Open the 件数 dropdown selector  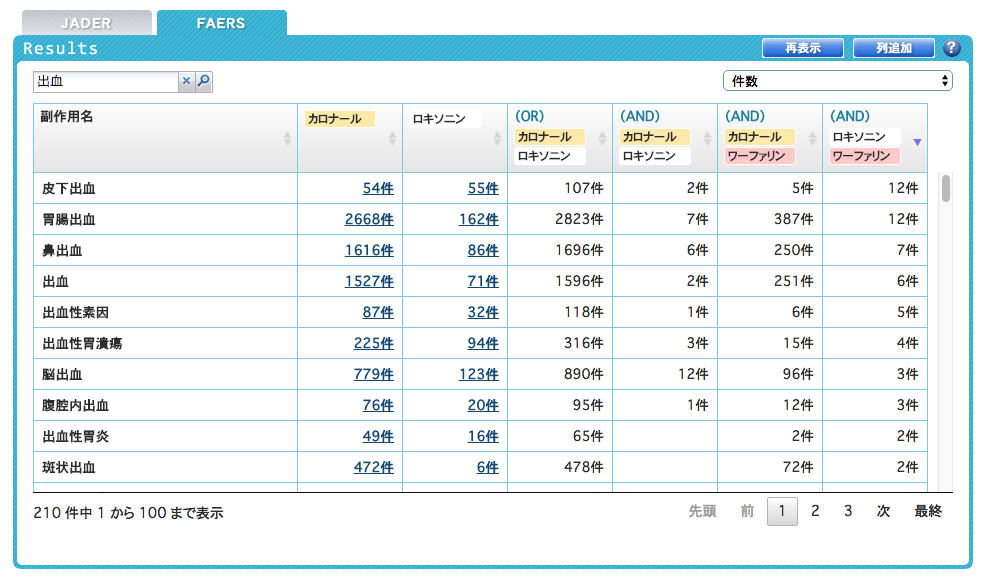837,80
